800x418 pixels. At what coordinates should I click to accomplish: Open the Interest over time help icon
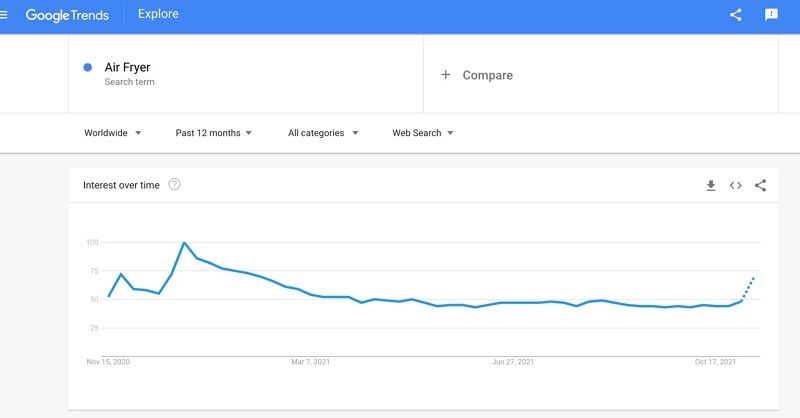pos(174,184)
